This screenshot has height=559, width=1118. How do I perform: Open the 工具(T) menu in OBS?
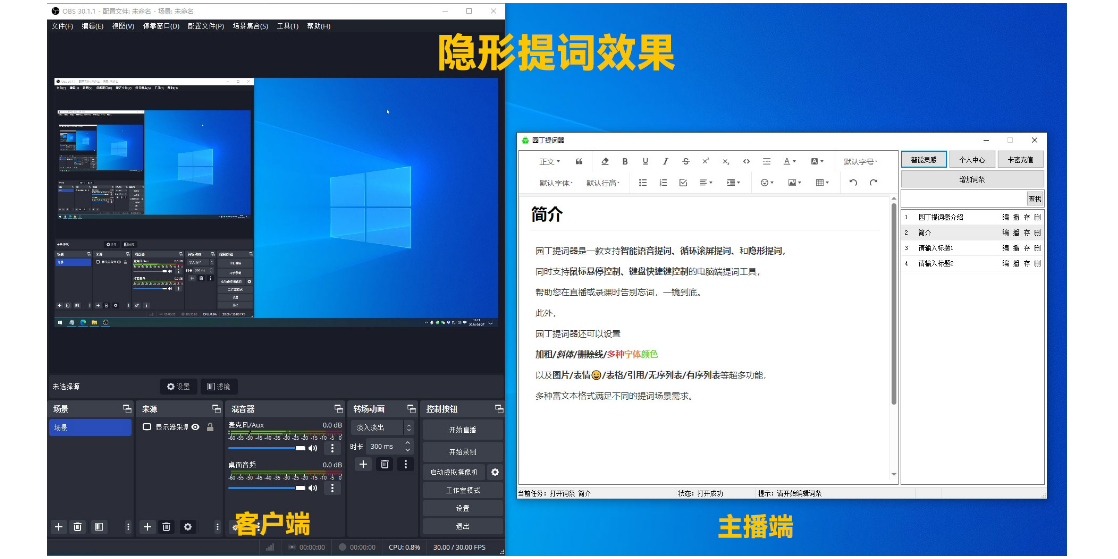click(x=288, y=26)
